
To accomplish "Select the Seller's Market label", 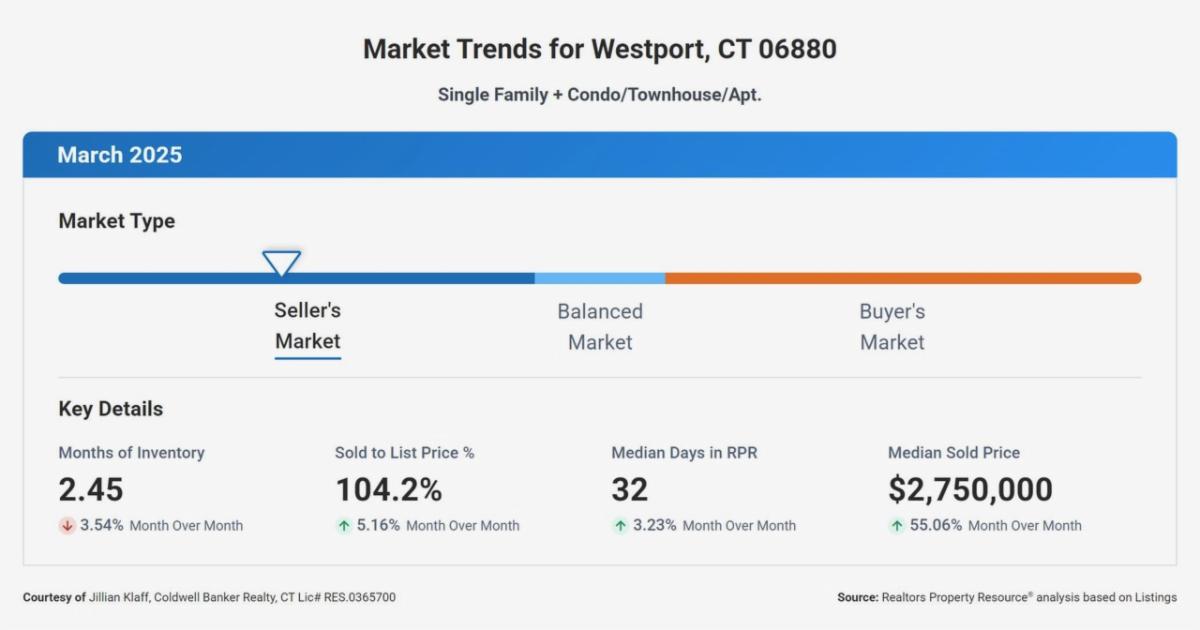I will pos(308,326).
